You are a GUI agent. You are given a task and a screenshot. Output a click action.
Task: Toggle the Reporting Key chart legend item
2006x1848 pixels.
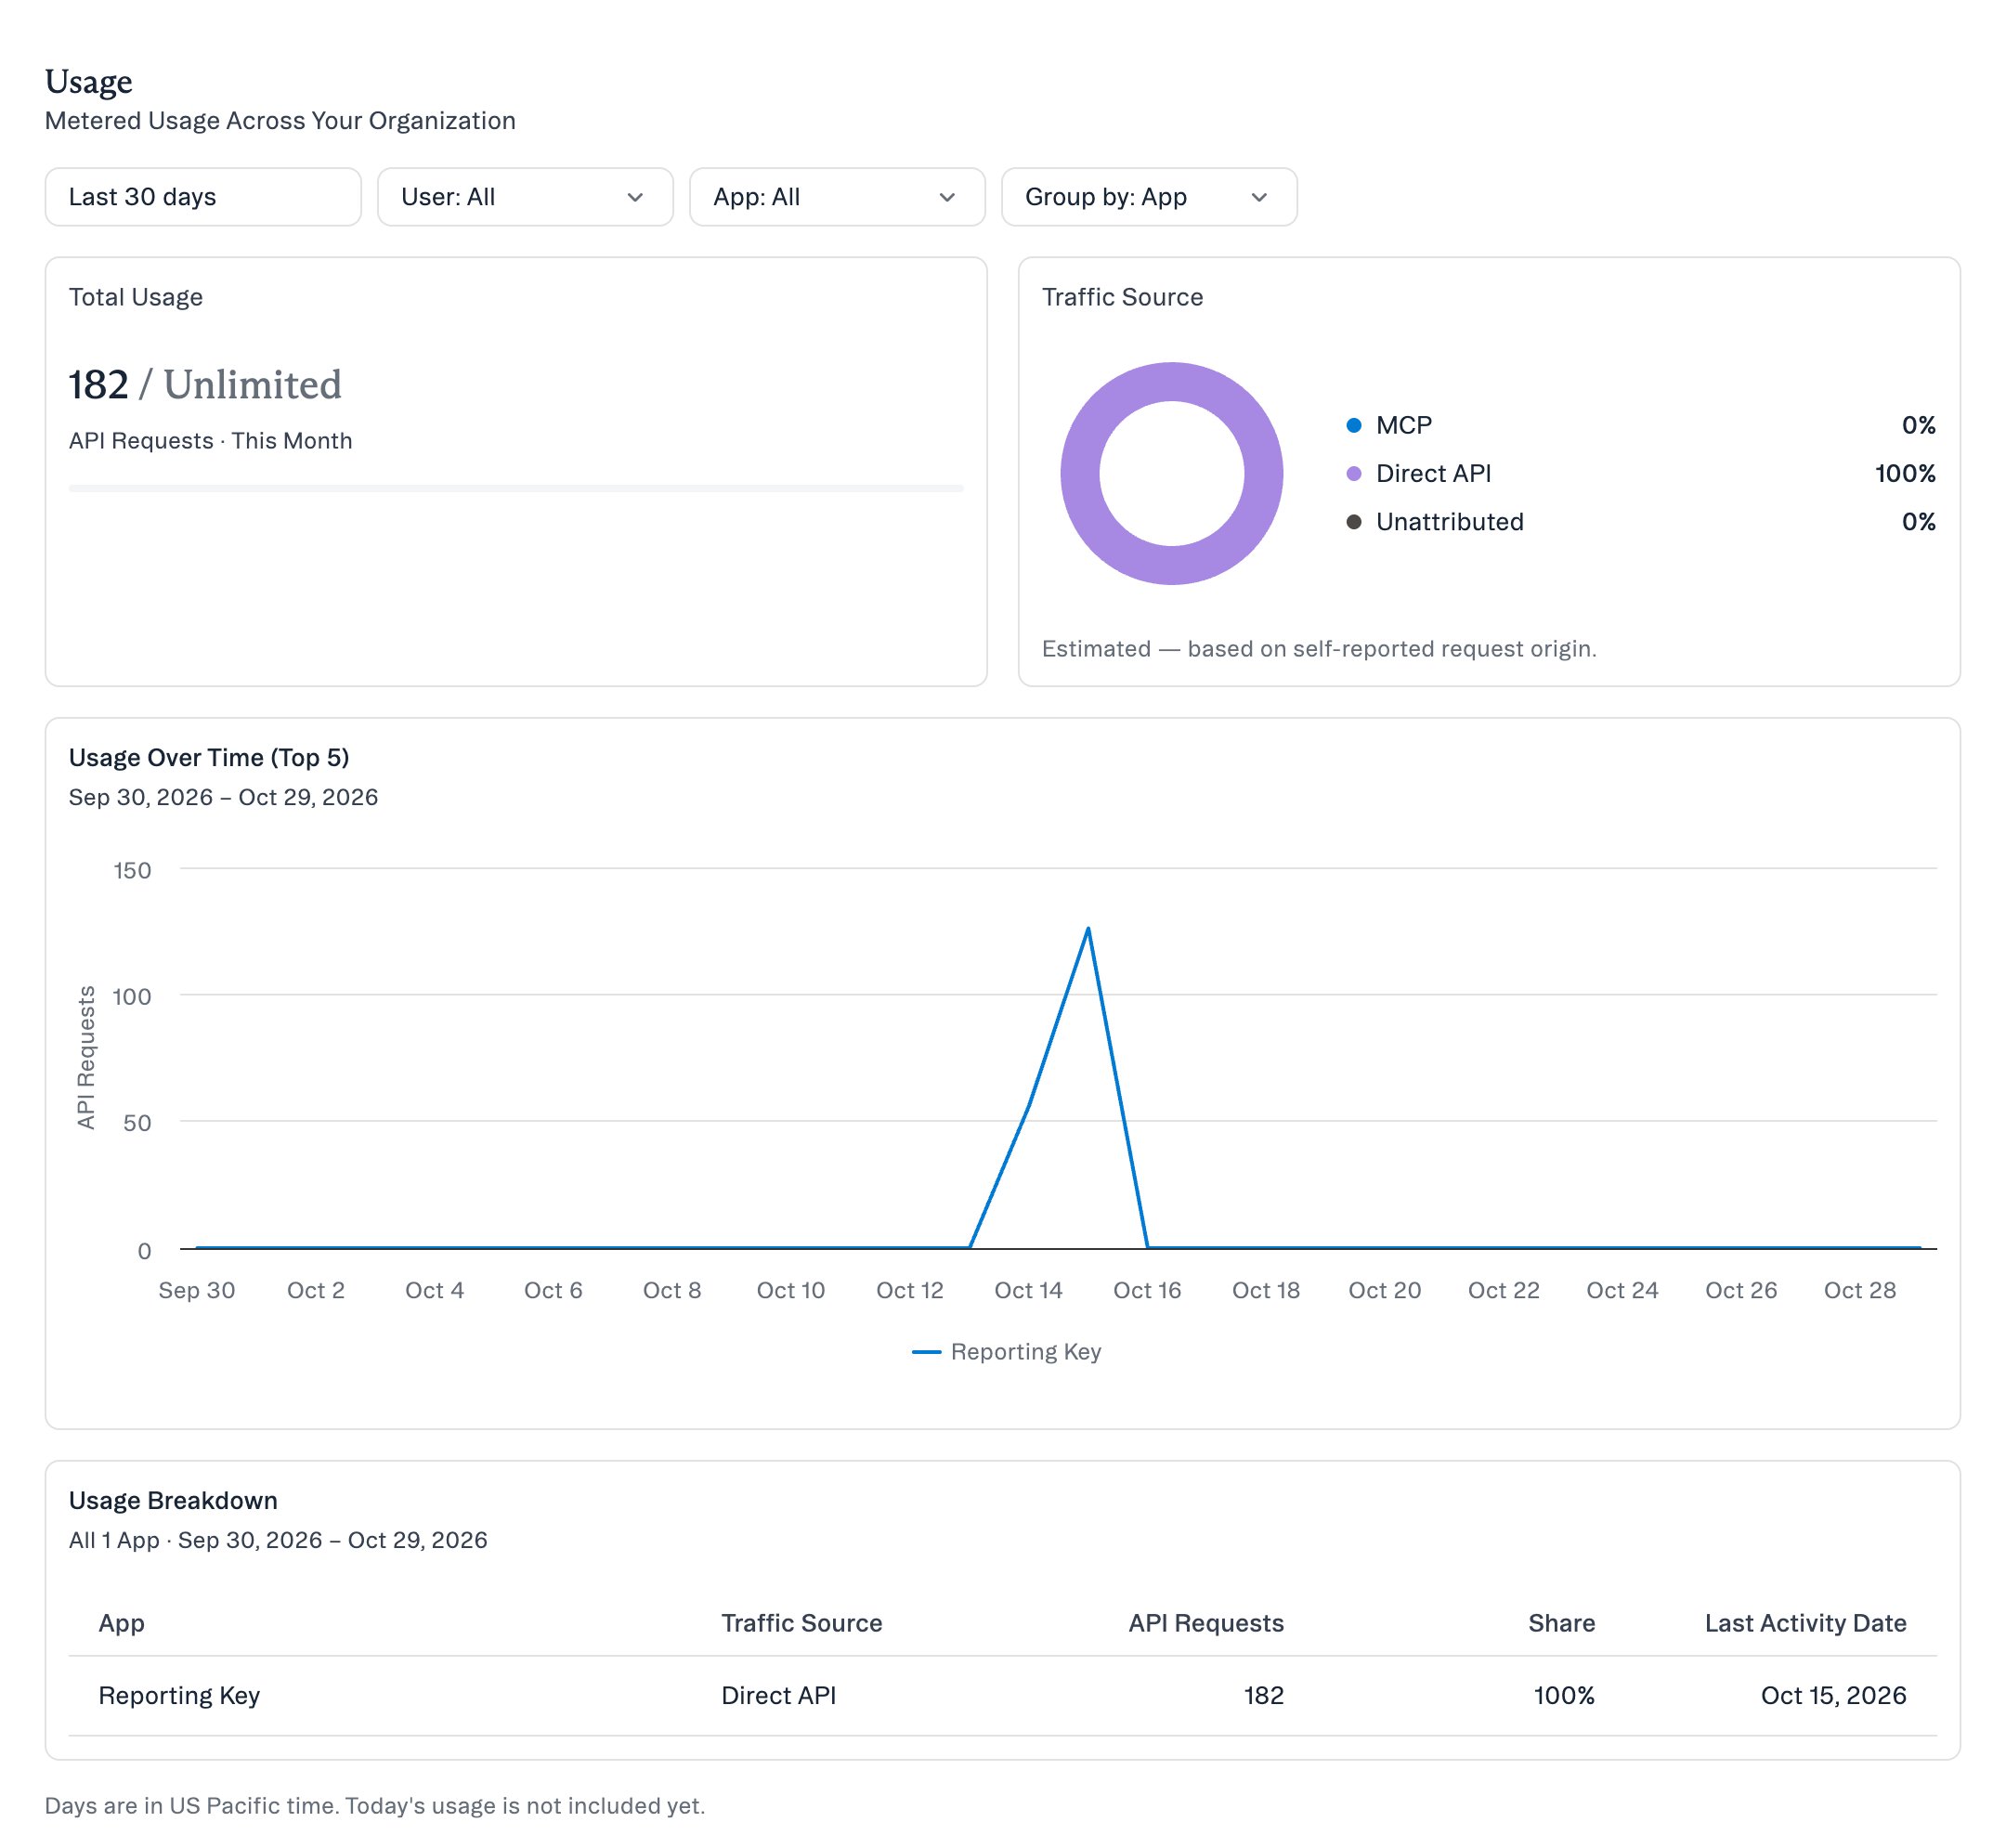pos(1007,1351)
